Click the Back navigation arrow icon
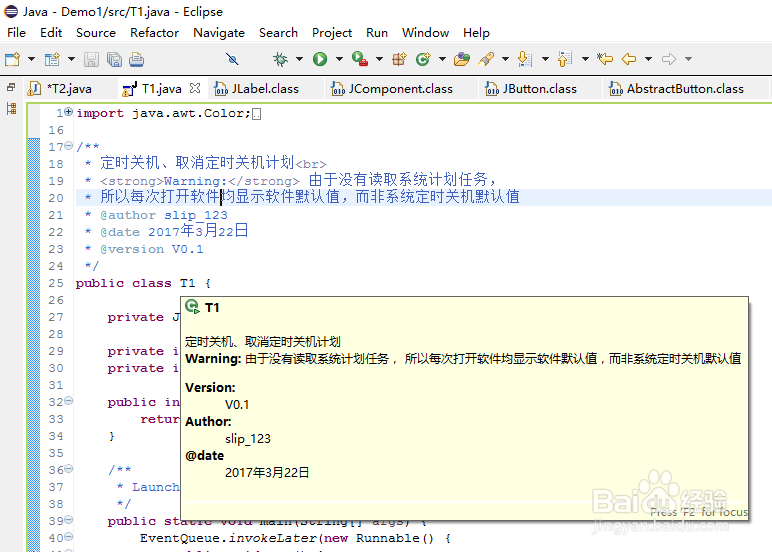The height and width of the screenshot is (552, 772). [x=629, y=60]
